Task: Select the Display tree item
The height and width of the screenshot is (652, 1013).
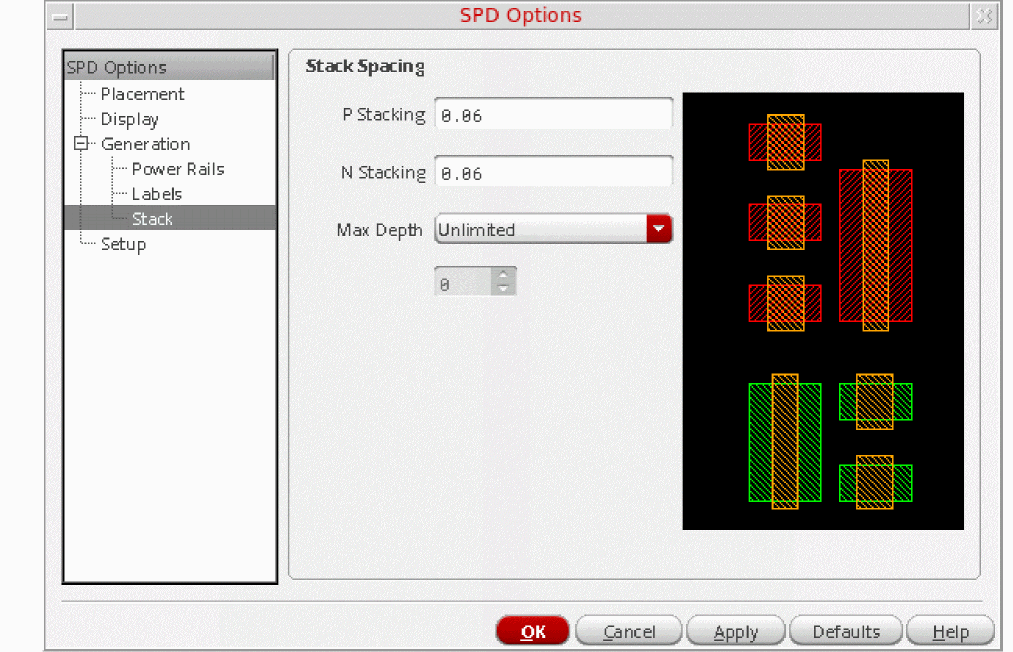Action: pyautogui.click(x=129, y=120)
